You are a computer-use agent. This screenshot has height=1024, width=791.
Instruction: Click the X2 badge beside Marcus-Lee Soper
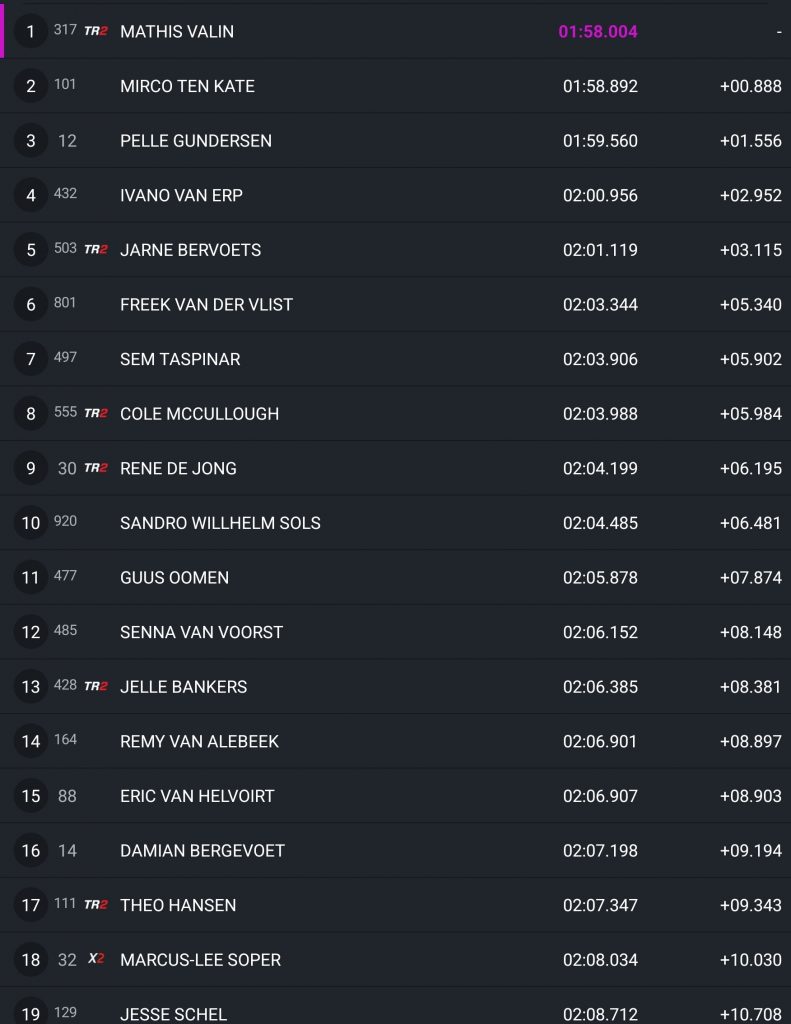click(x=96, y=959)
